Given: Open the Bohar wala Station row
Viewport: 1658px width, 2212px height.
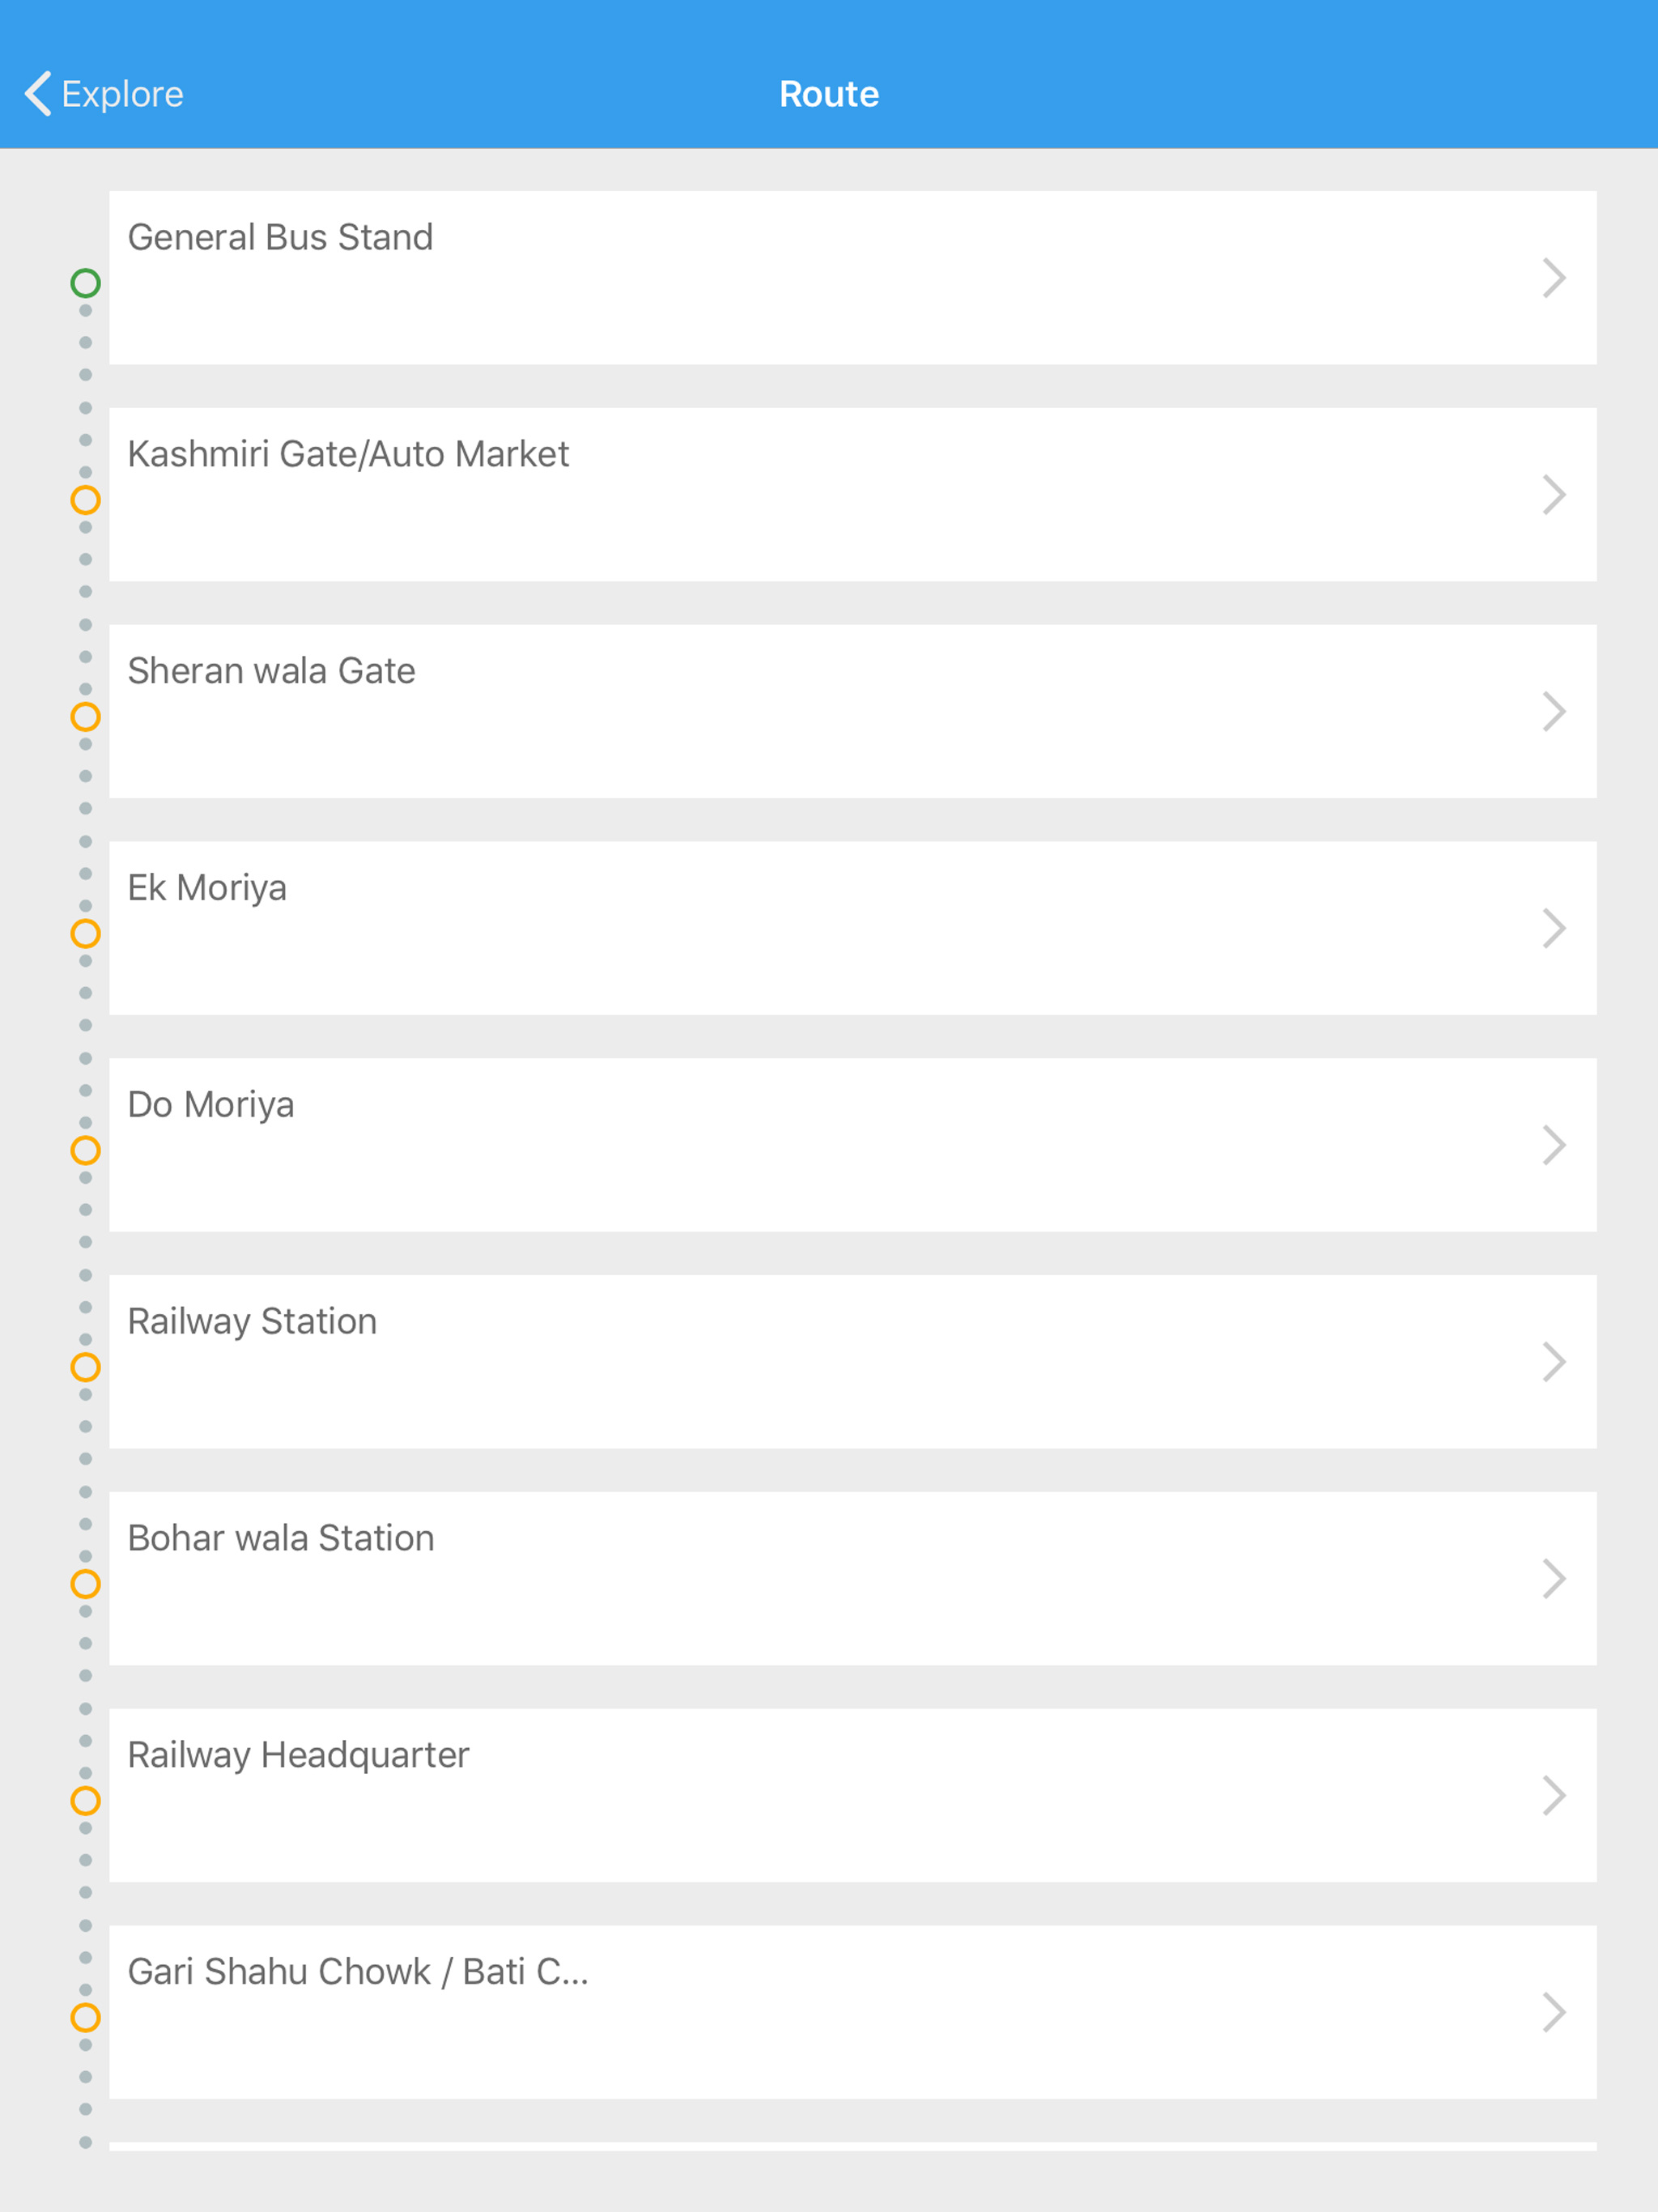Looking at the screenshot, I should tap(800, 1579).
